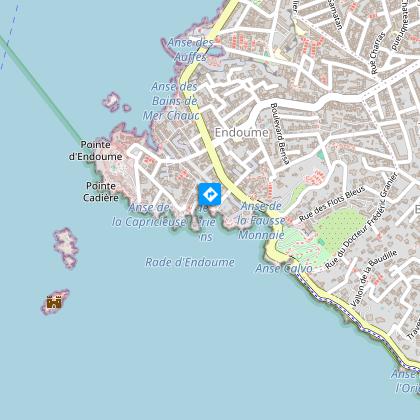420x420 pixels.
Task: Click the Vallon de la Baudille label
Action: tap(374, 277)
